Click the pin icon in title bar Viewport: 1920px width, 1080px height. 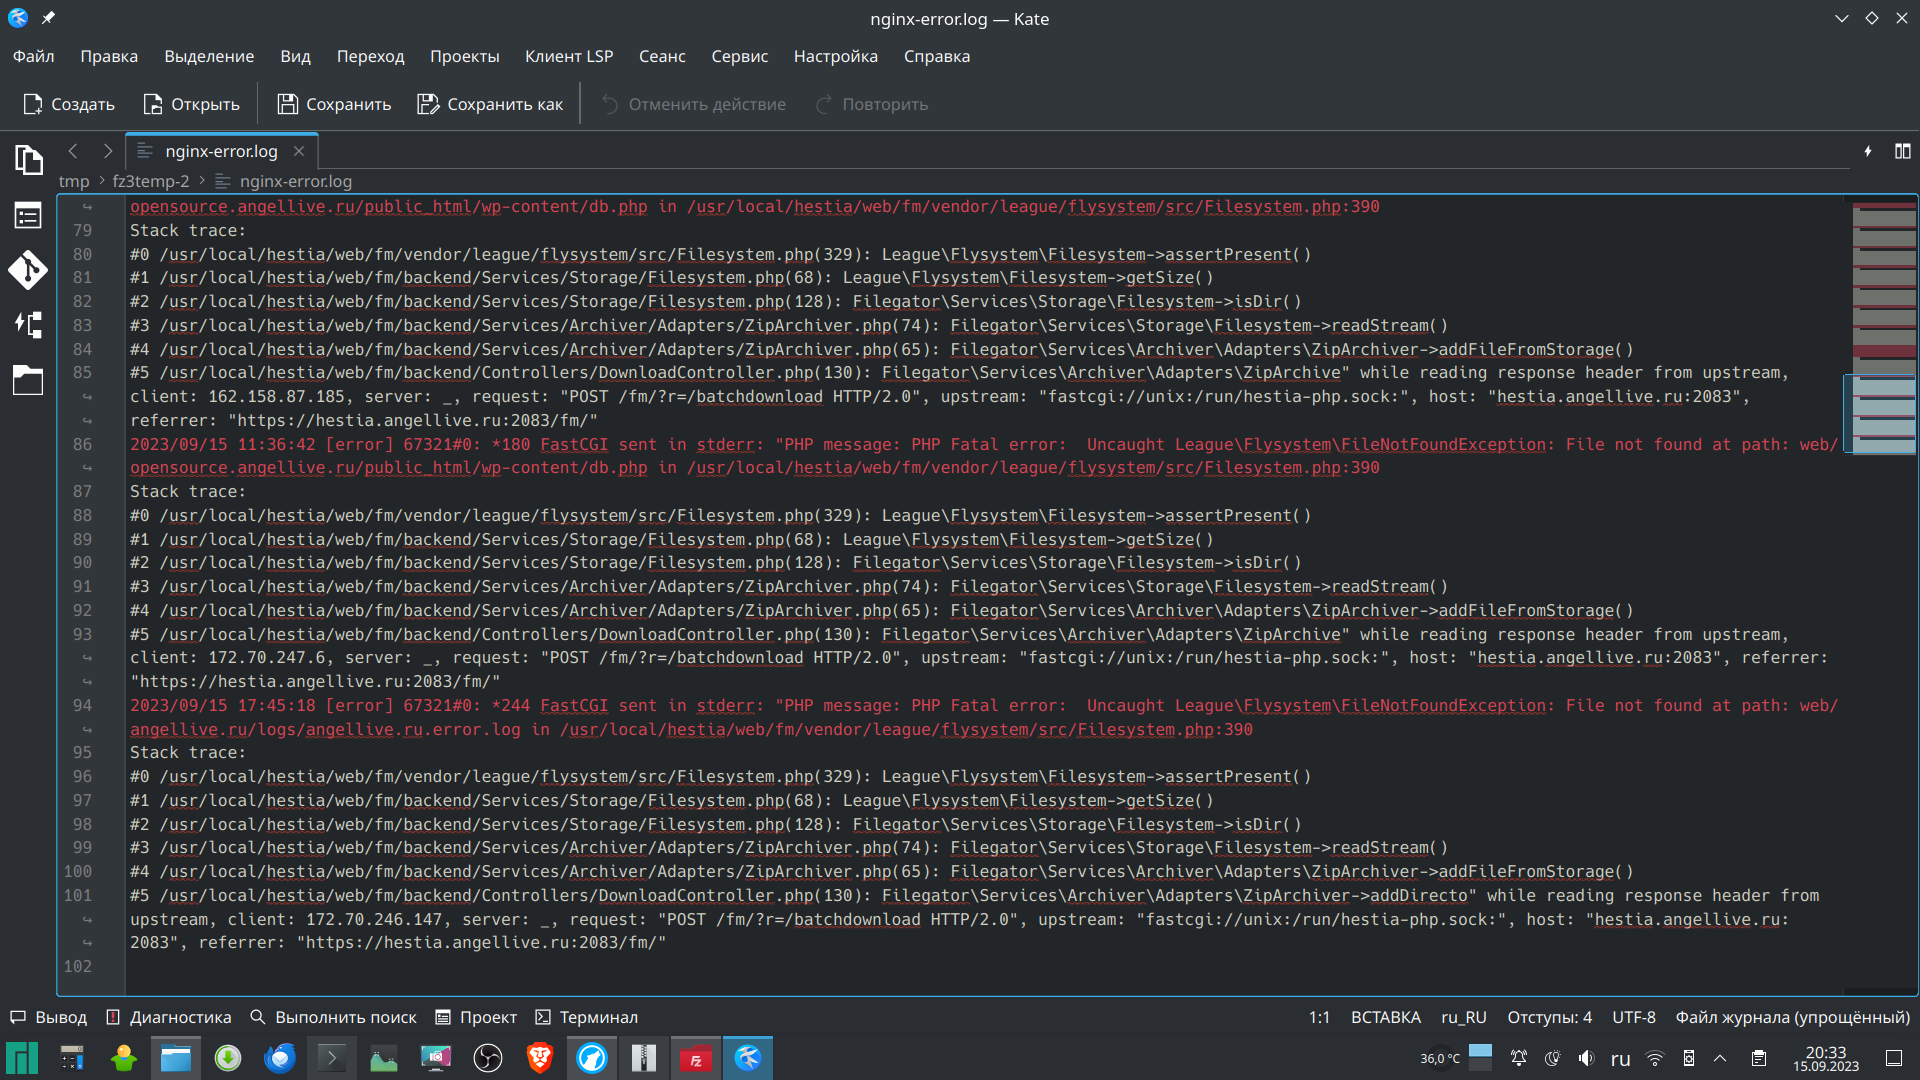tap(48, 18)
